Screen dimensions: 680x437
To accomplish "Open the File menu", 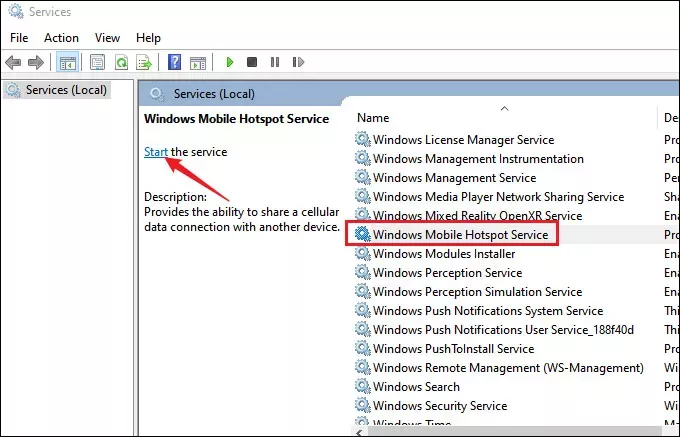I will 19,38.
